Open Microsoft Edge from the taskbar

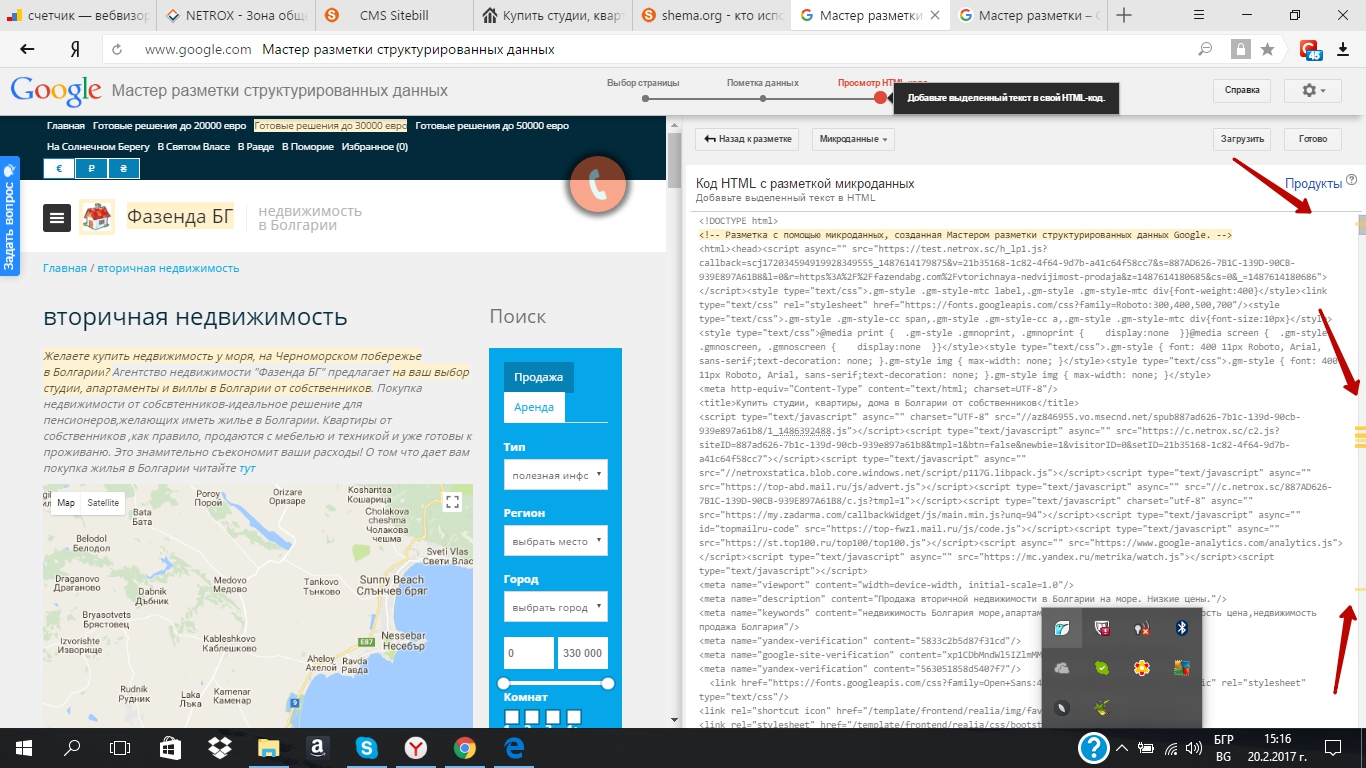(514, 747)
